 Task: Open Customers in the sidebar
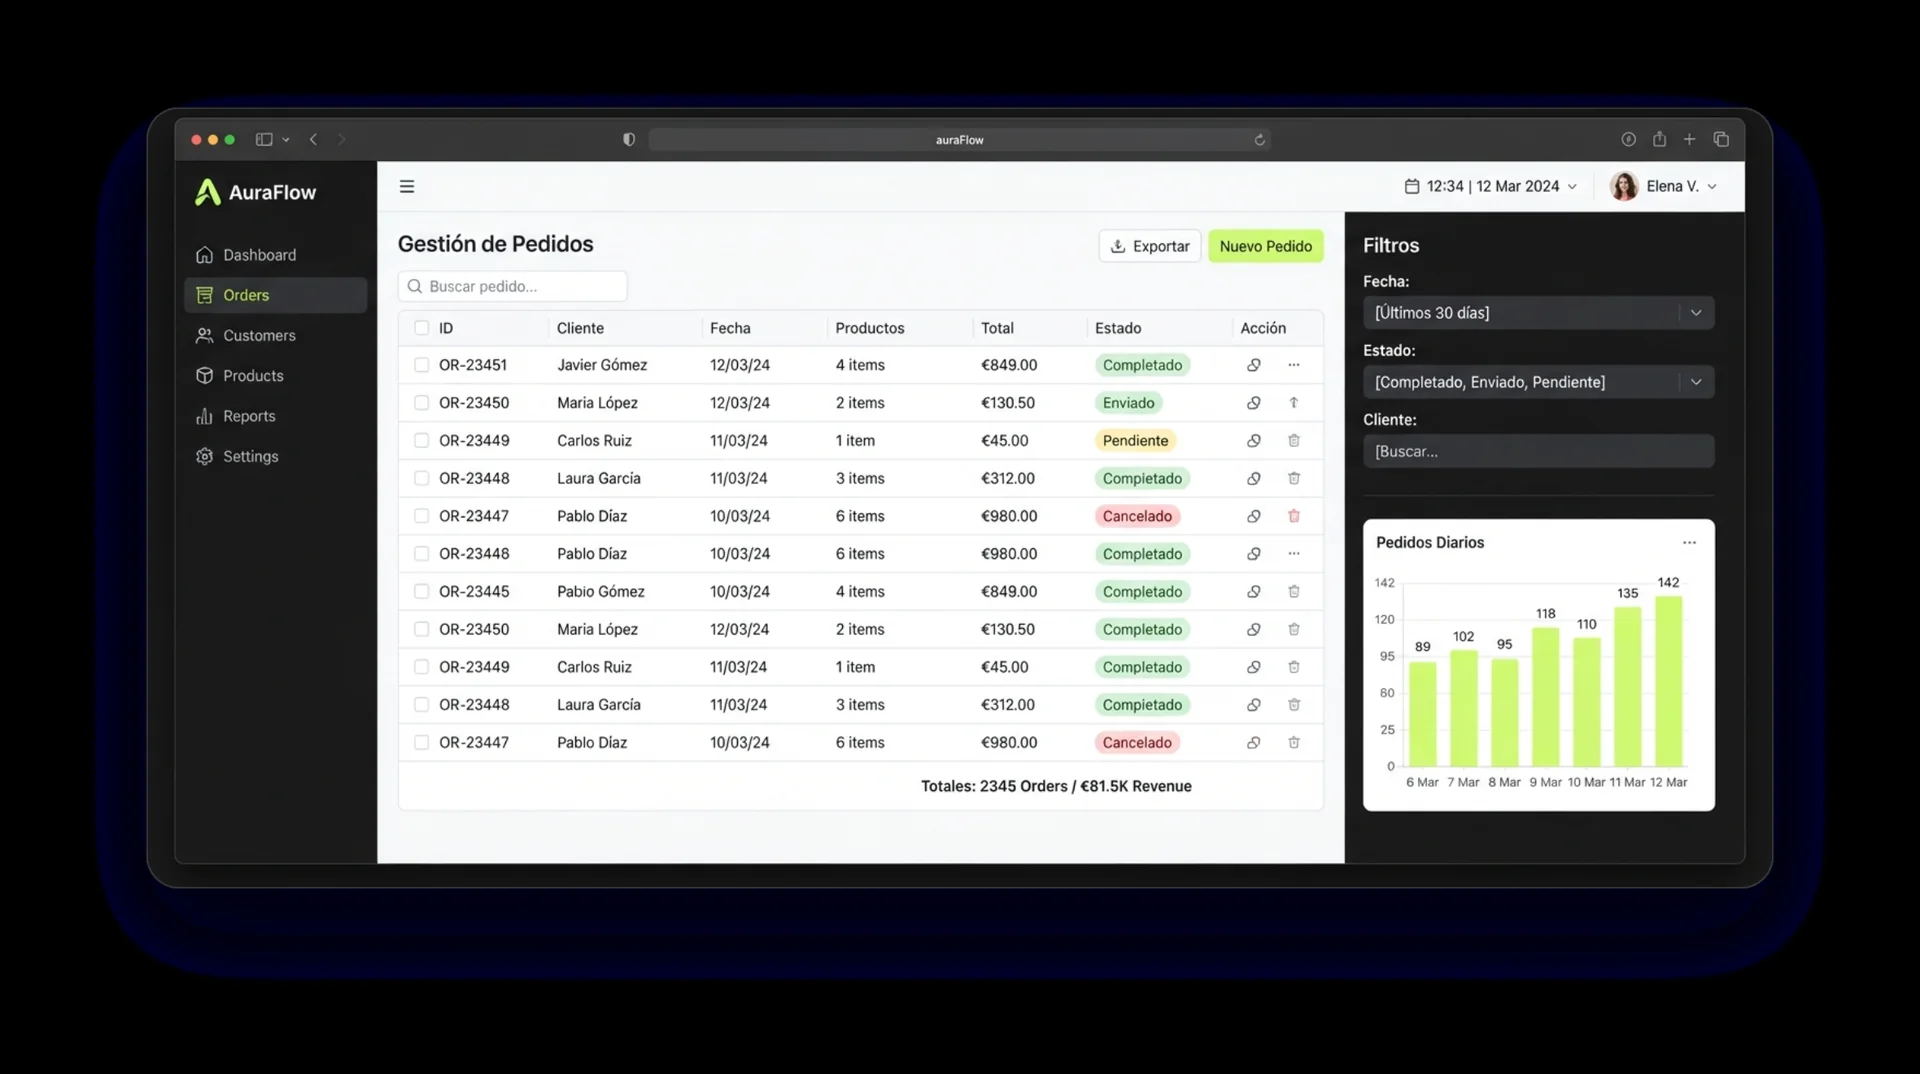[275, 335]
